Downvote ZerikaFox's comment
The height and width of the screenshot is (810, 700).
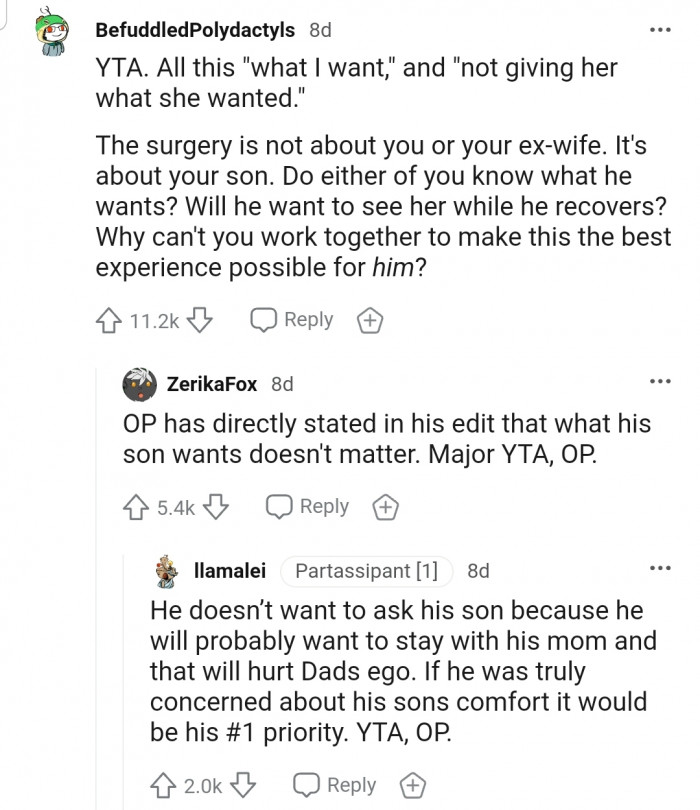tap(218, 507)
